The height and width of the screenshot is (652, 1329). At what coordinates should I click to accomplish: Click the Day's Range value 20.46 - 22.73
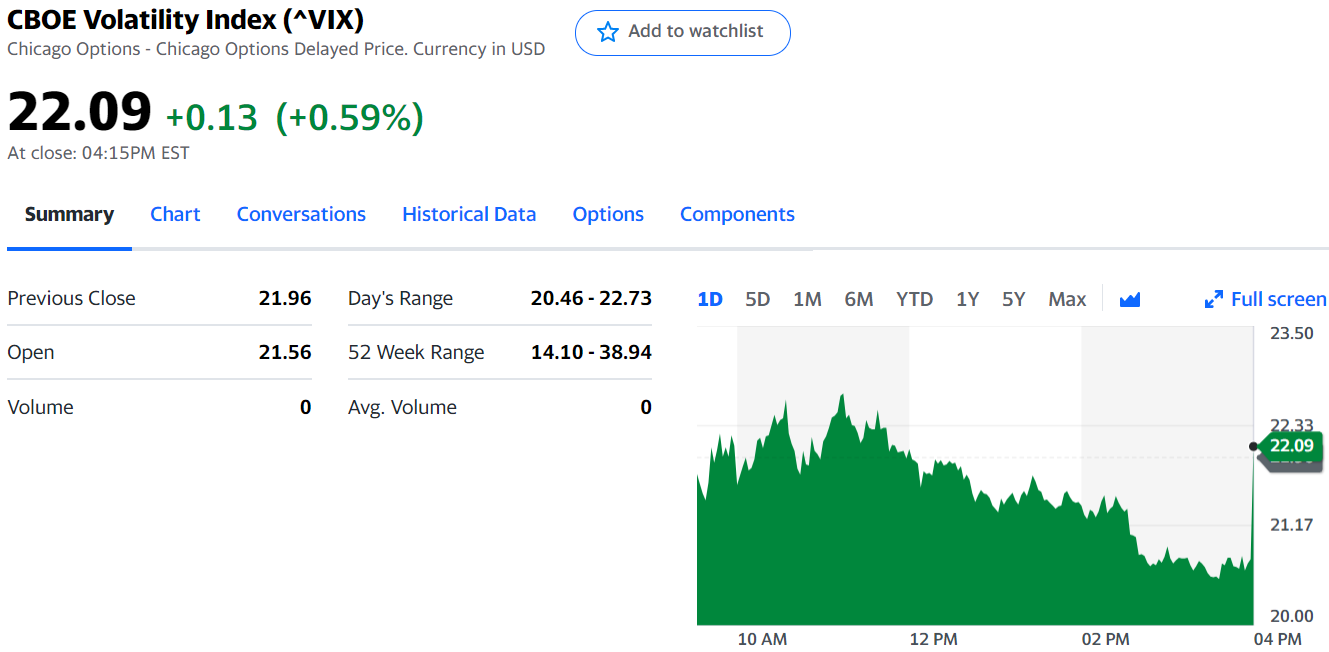pyautogui.click(x=591, y=298)
